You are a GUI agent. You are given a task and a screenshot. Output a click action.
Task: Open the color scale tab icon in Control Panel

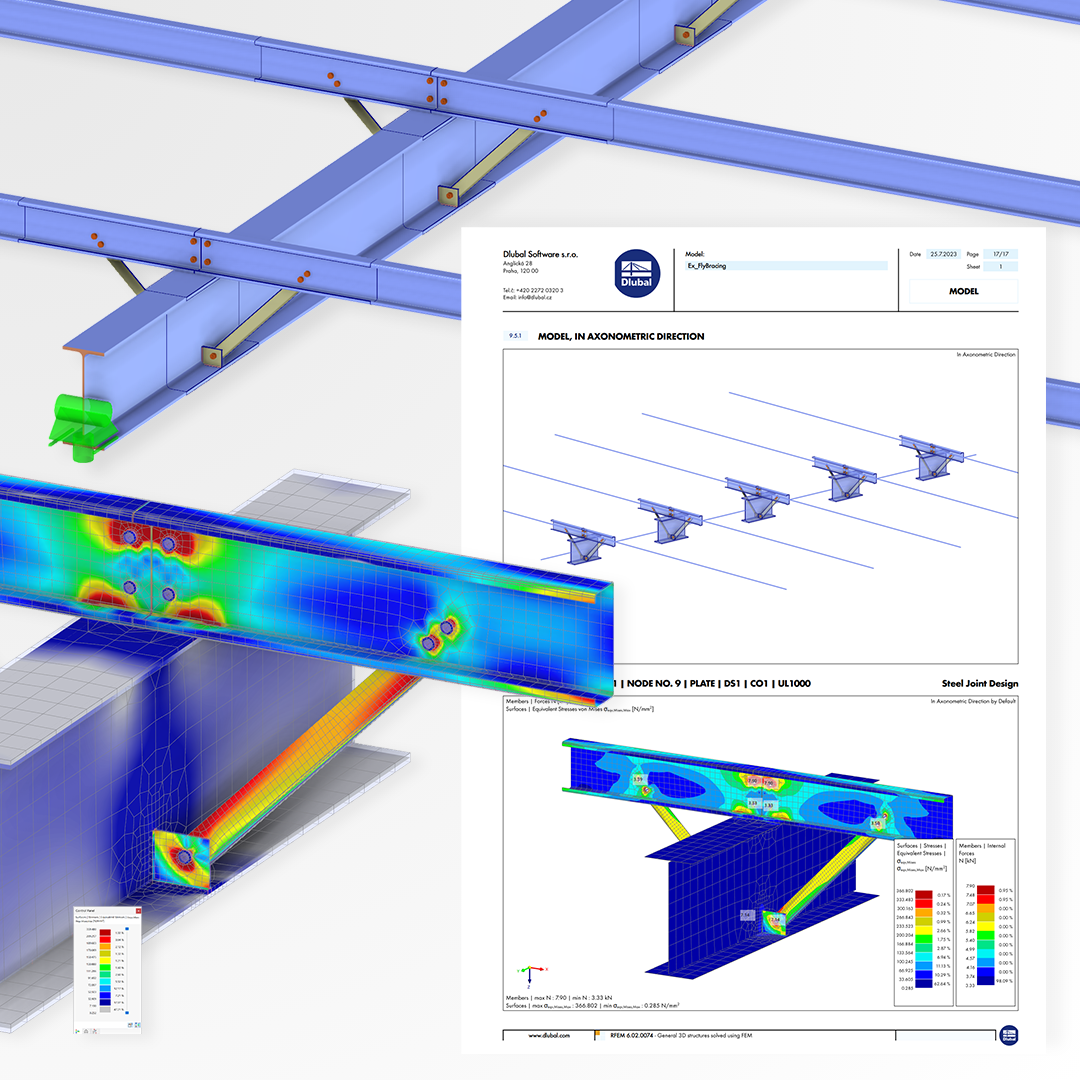tap(77, 1031)
